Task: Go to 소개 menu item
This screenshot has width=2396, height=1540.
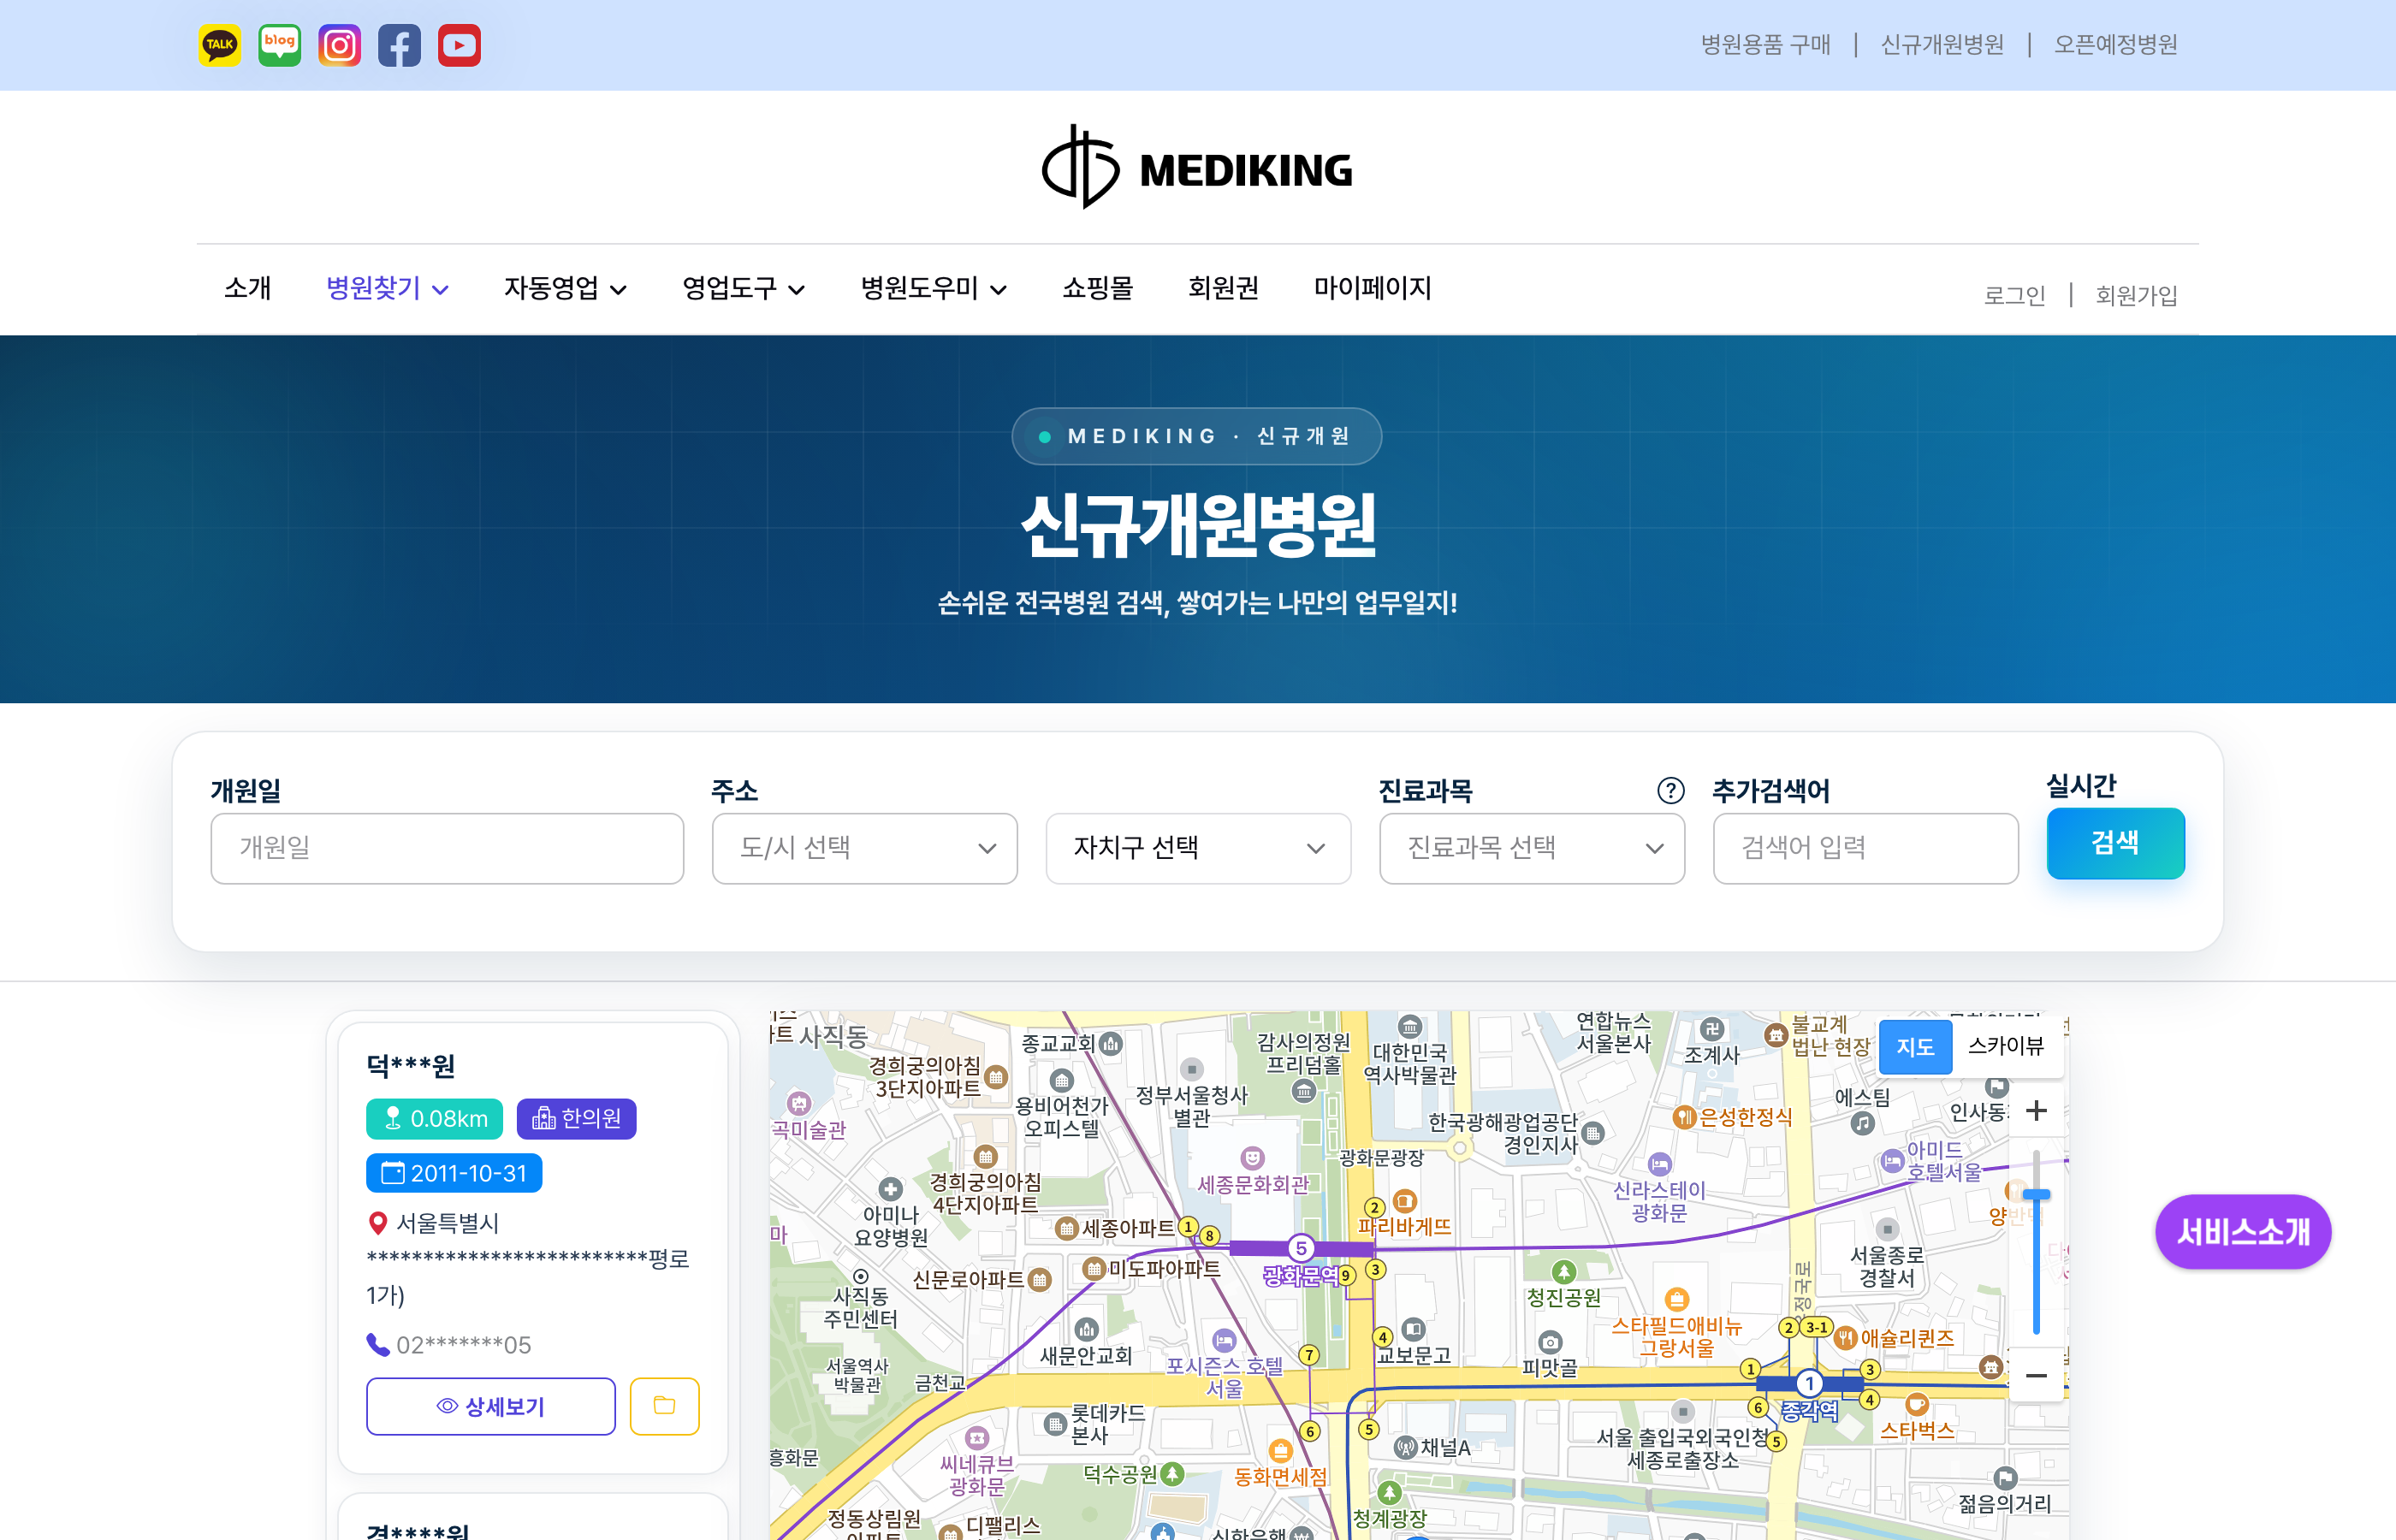Action: [x=248, y=288]
